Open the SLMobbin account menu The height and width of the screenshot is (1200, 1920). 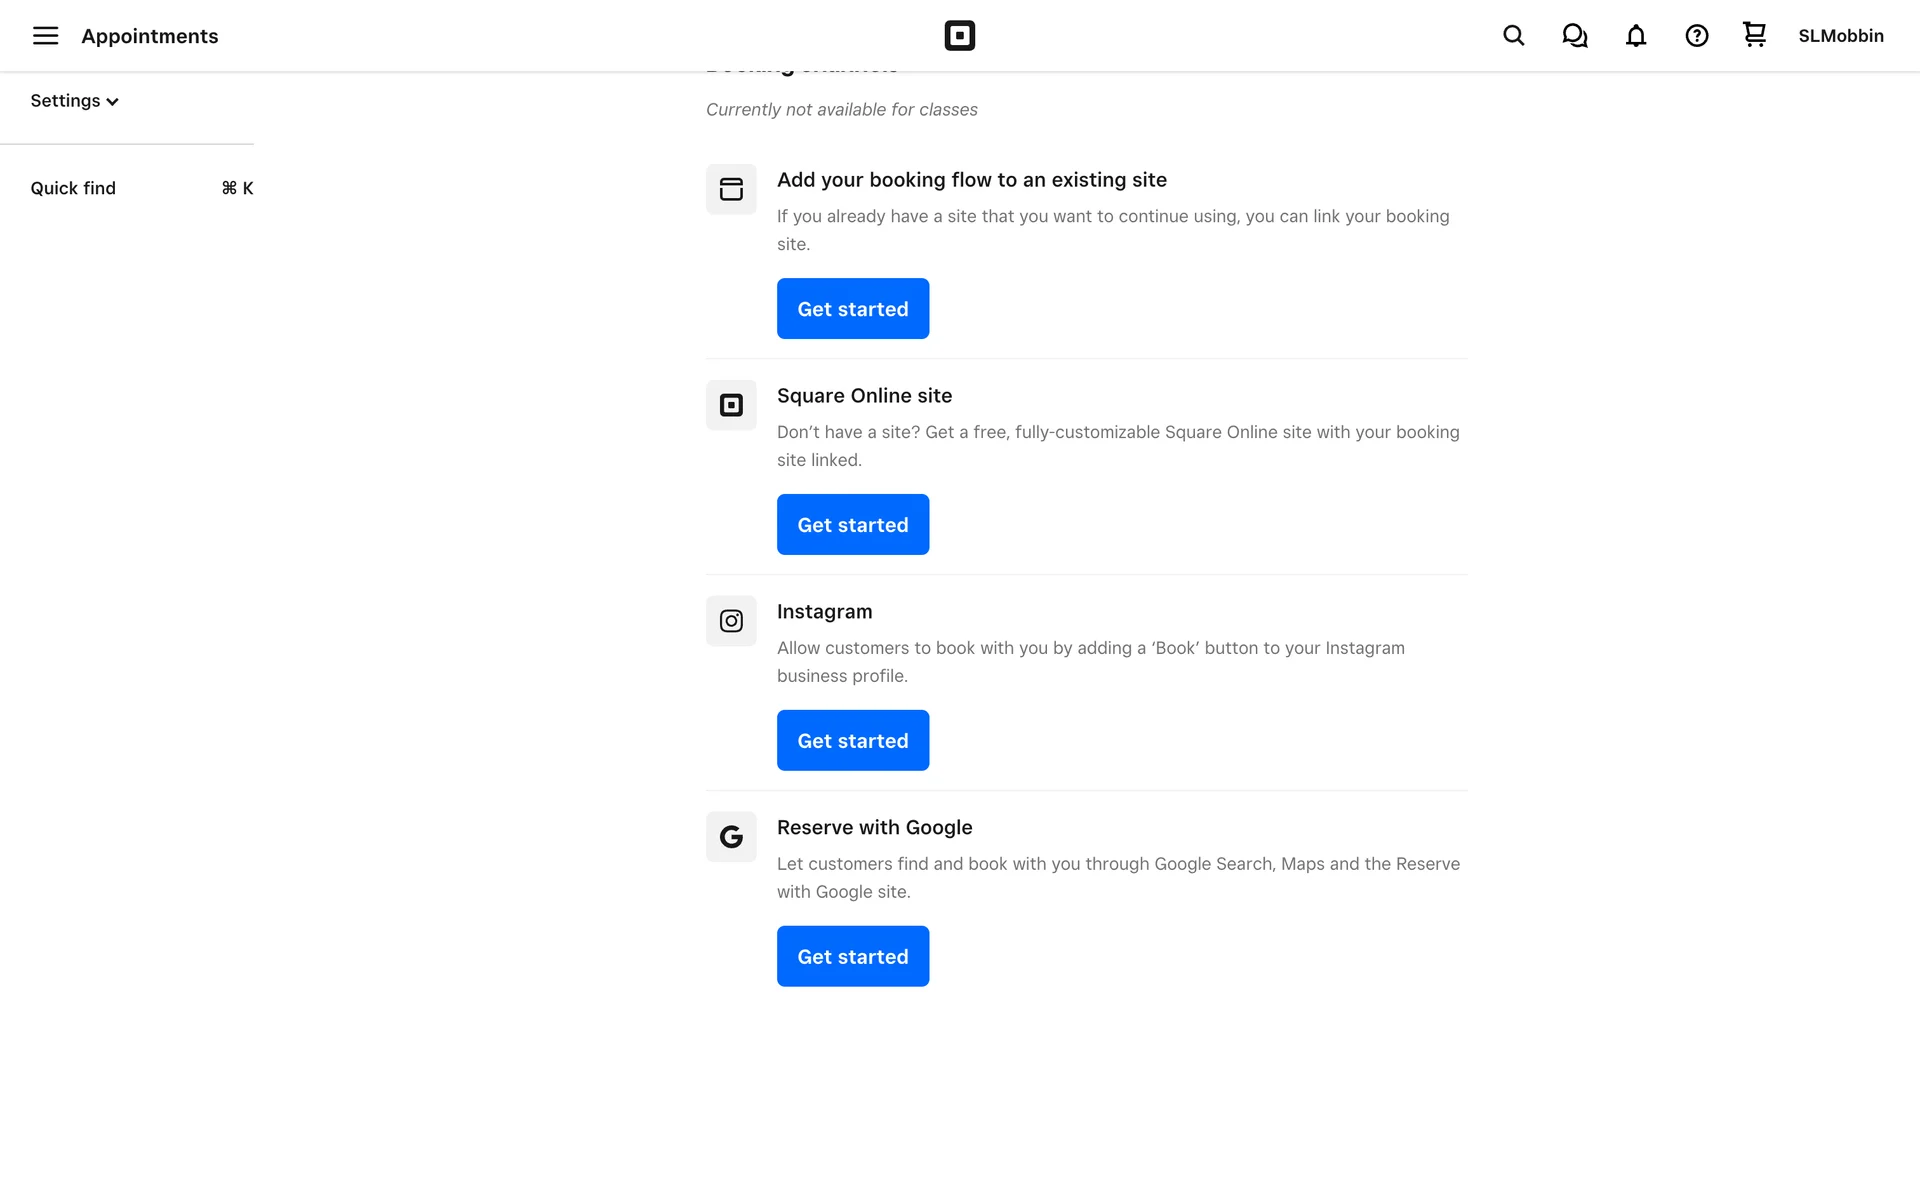click(x=1840, y=36)
